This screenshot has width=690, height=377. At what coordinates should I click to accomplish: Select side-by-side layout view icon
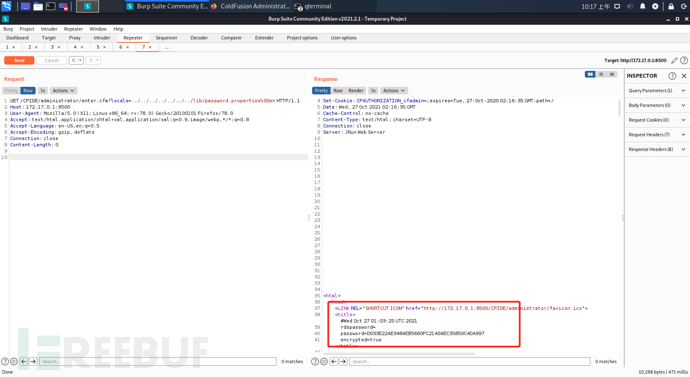pos(590,74)
